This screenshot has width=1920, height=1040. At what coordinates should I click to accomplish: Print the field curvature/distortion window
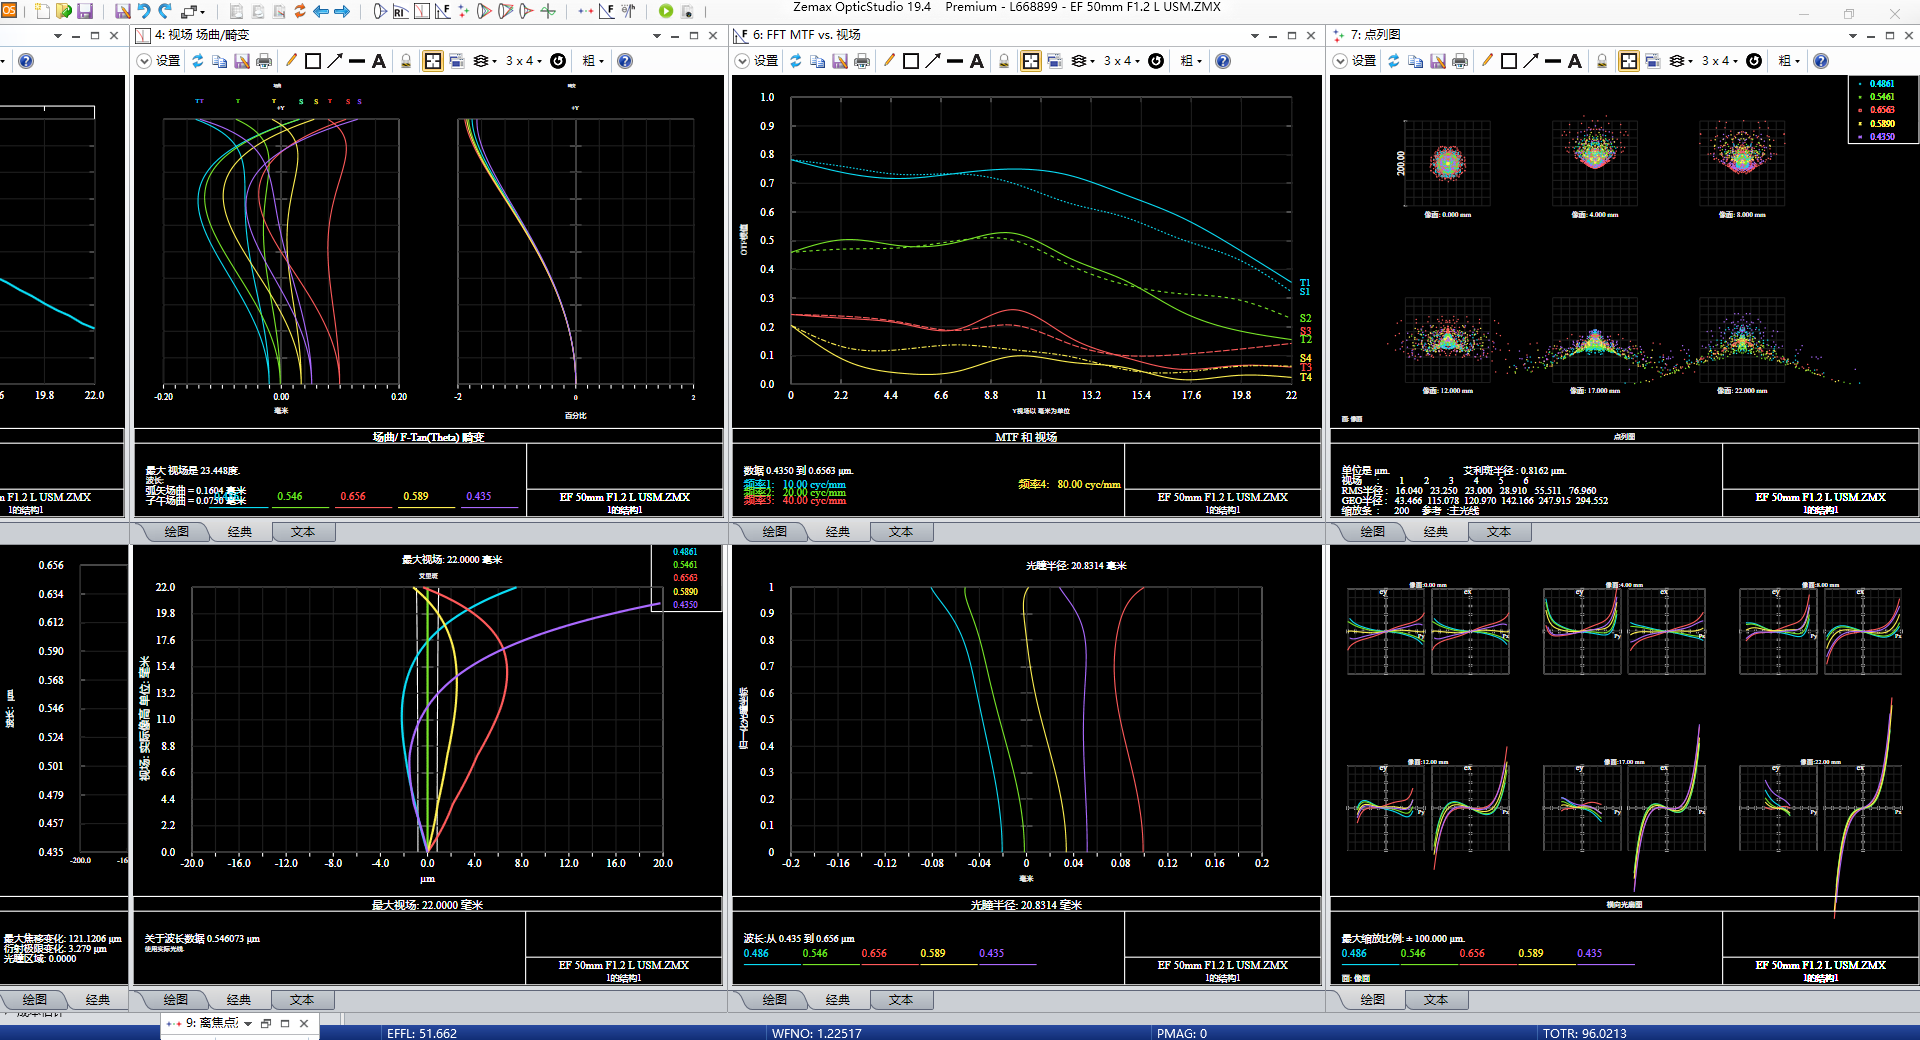pos(264,61)
